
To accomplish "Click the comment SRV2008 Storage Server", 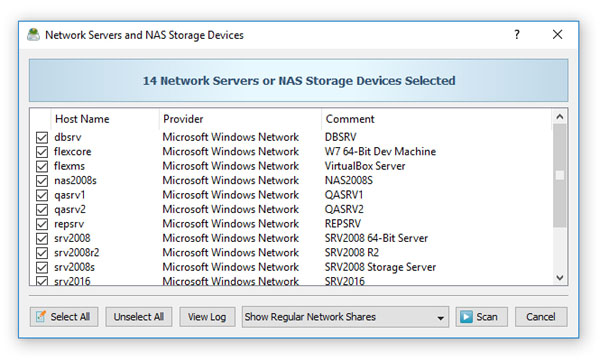I will (x=380, y=267).
